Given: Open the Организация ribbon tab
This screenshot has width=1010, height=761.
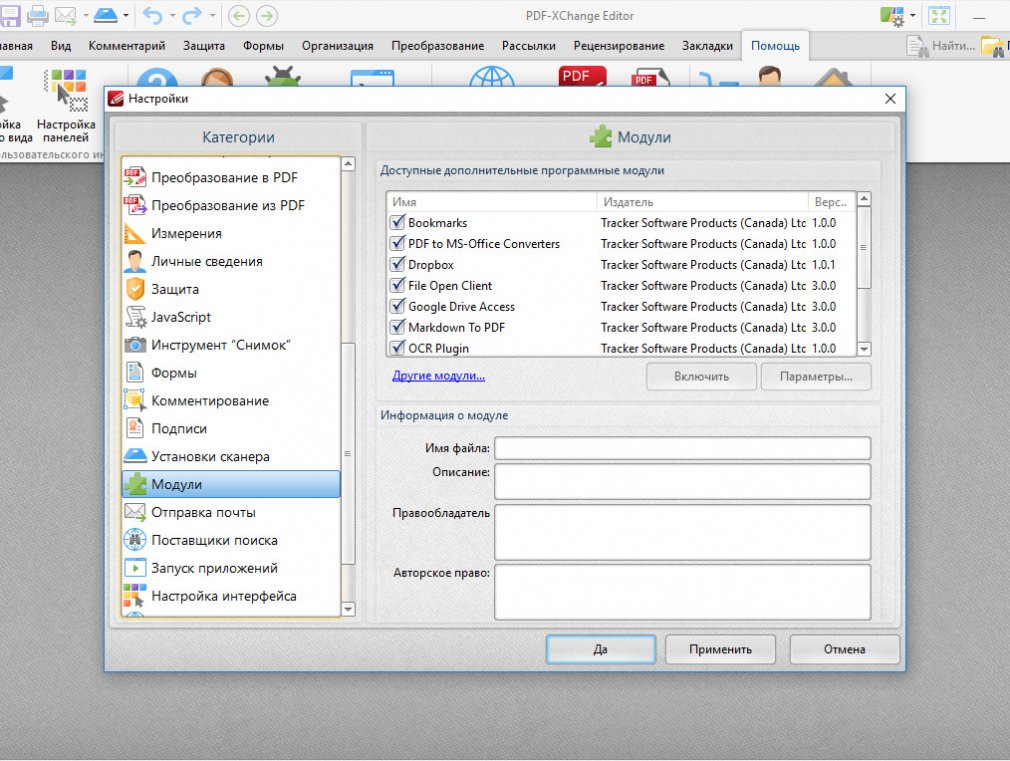Looking at the screenshot, I should [x=338, y=46].
